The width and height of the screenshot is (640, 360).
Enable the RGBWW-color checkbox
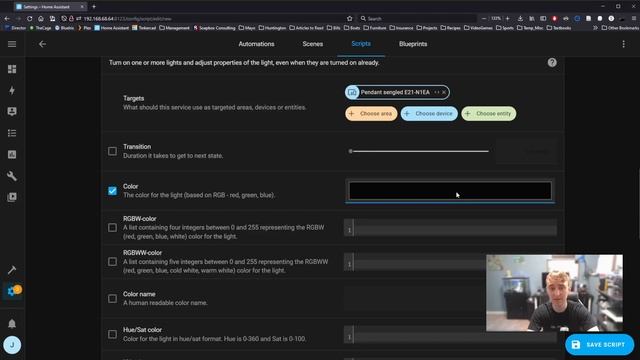112,262
